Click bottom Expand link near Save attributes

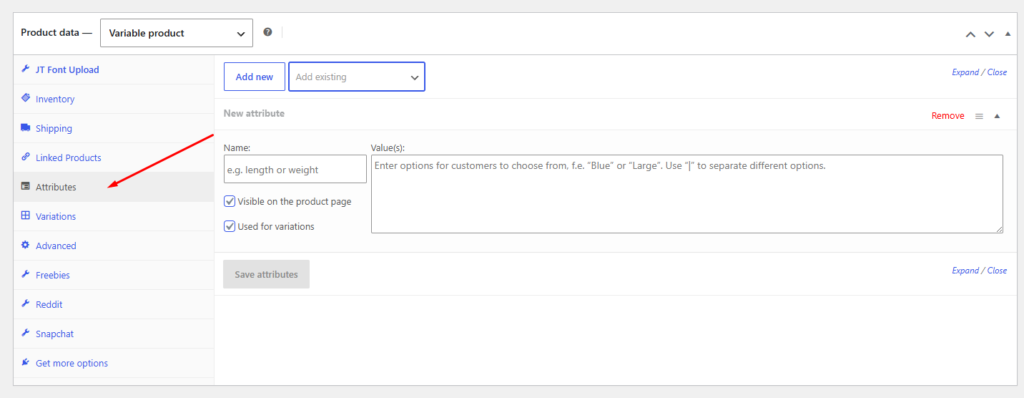(965, 271)
